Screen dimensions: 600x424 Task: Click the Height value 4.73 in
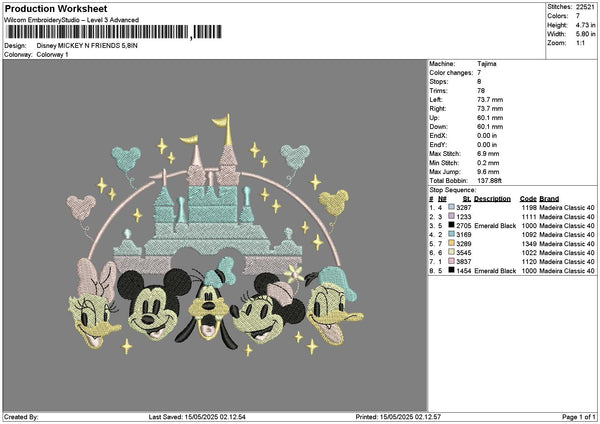click(x=585, y=25)
